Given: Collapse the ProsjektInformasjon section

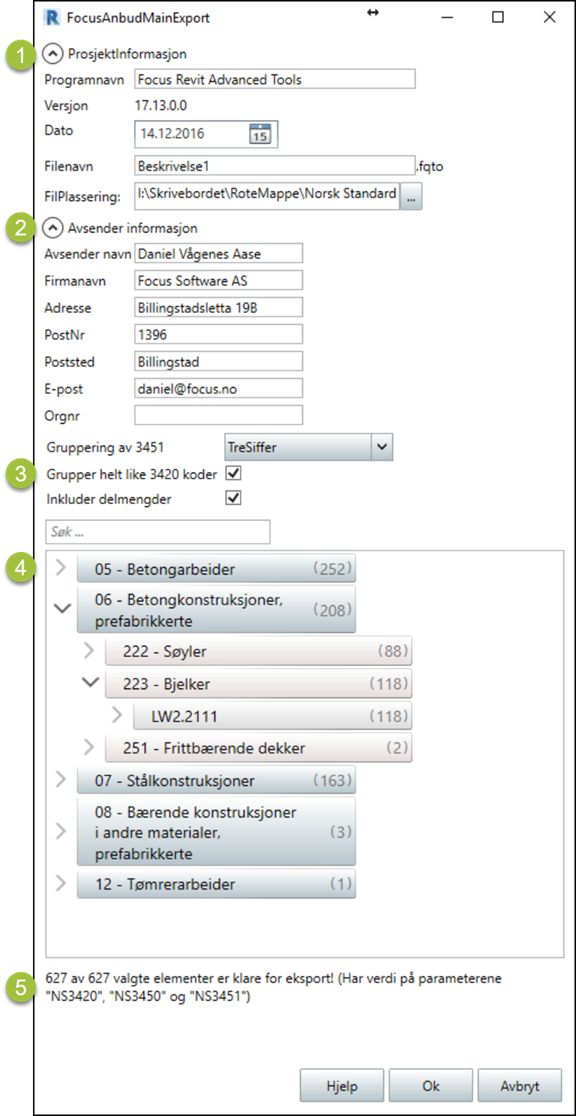Looking at the screenshot, I should pyautogui.click(x=53, y=53).
